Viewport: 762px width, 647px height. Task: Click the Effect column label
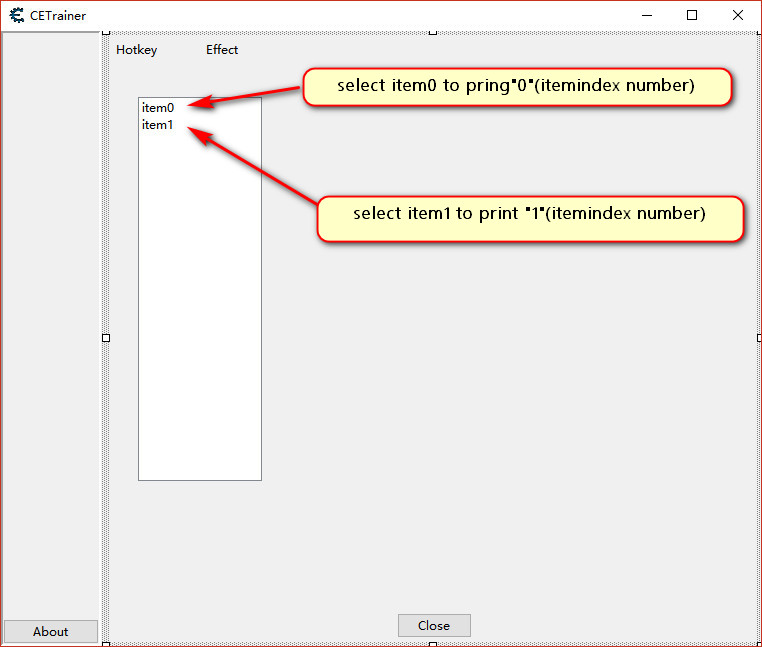coord(222,50)
